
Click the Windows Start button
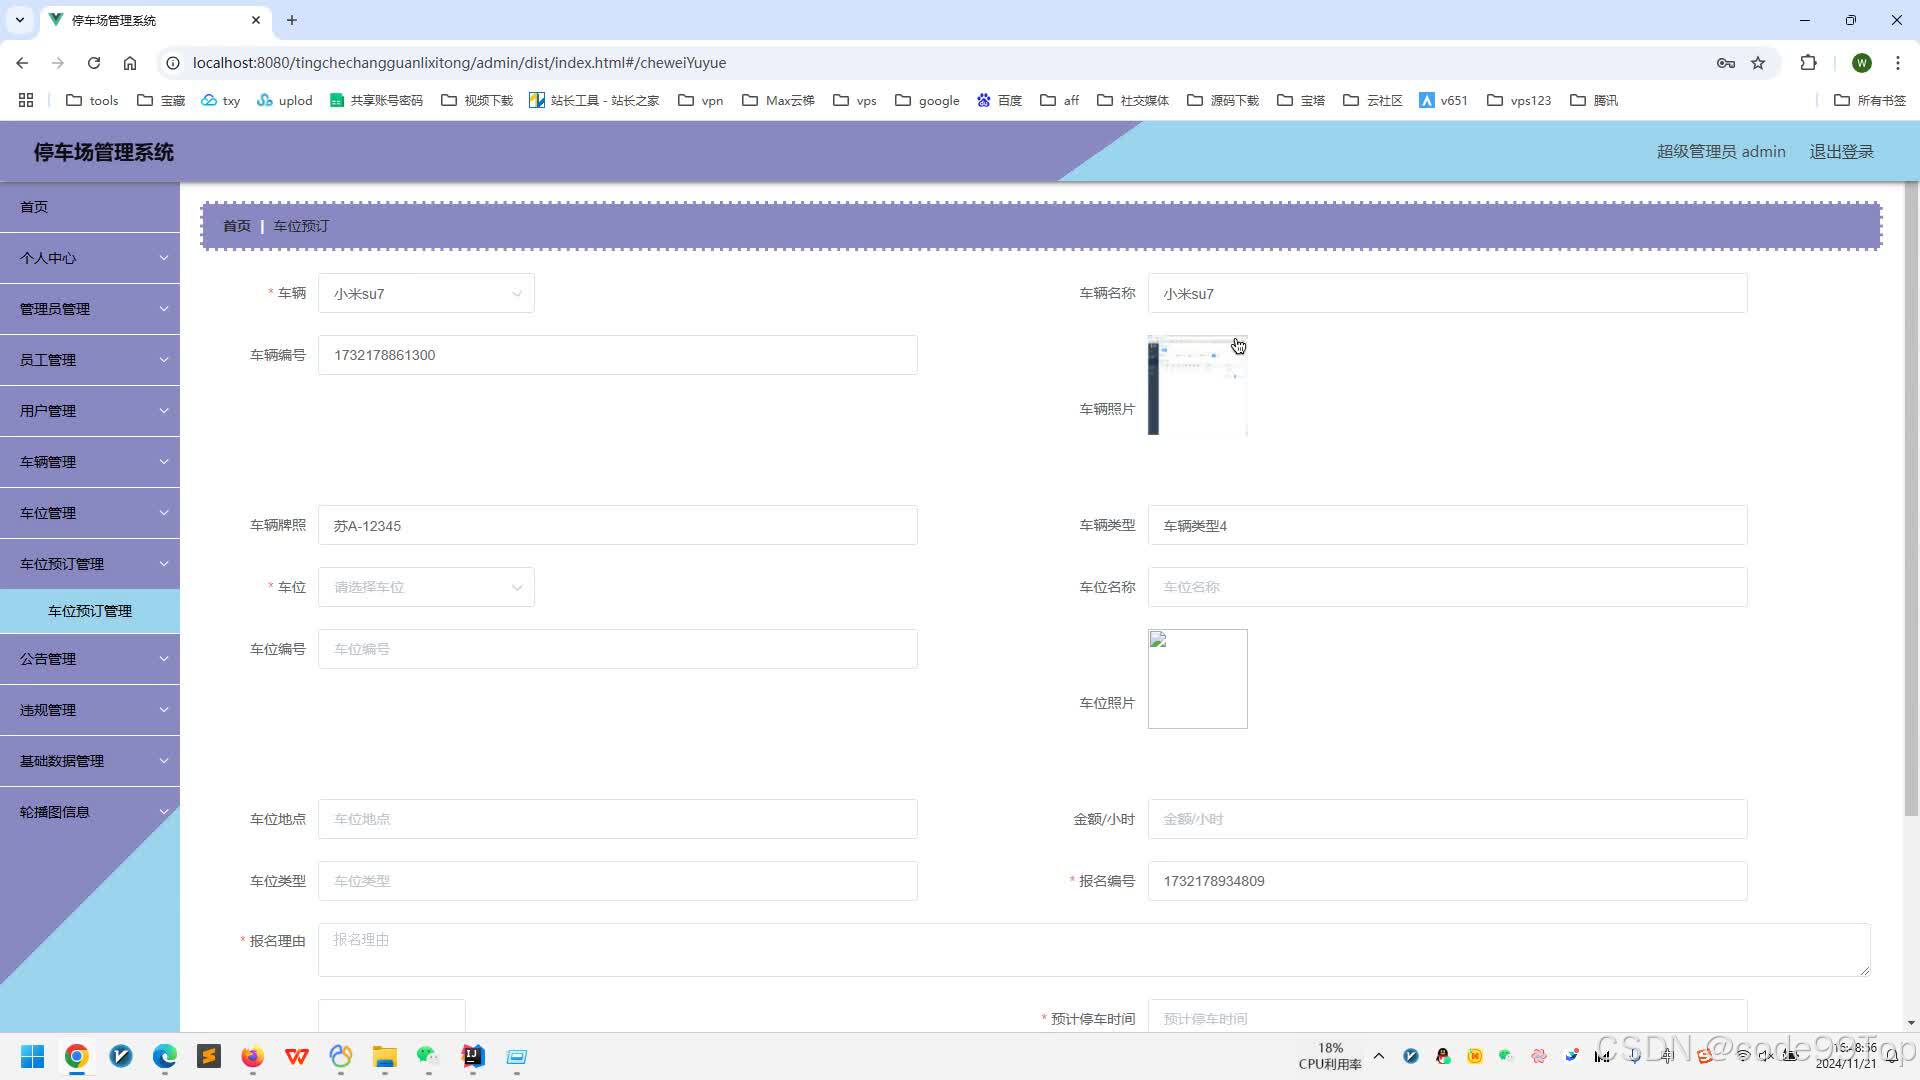pyautogui.click(x=32, y=1057)
